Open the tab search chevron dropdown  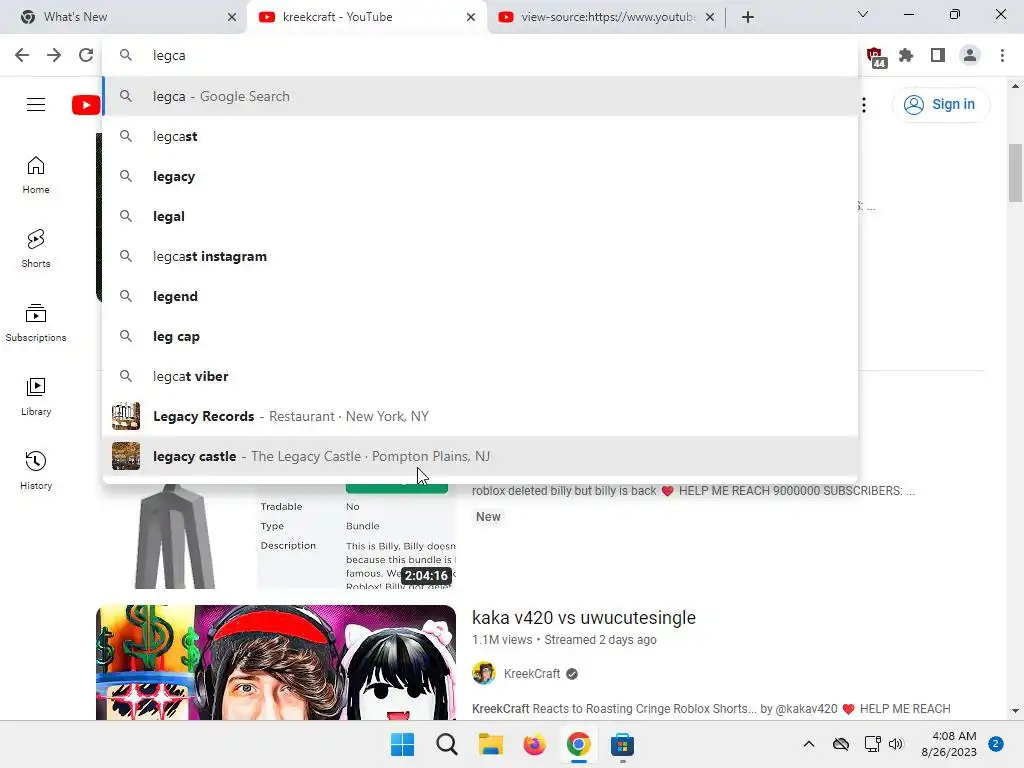click(863, 14)
